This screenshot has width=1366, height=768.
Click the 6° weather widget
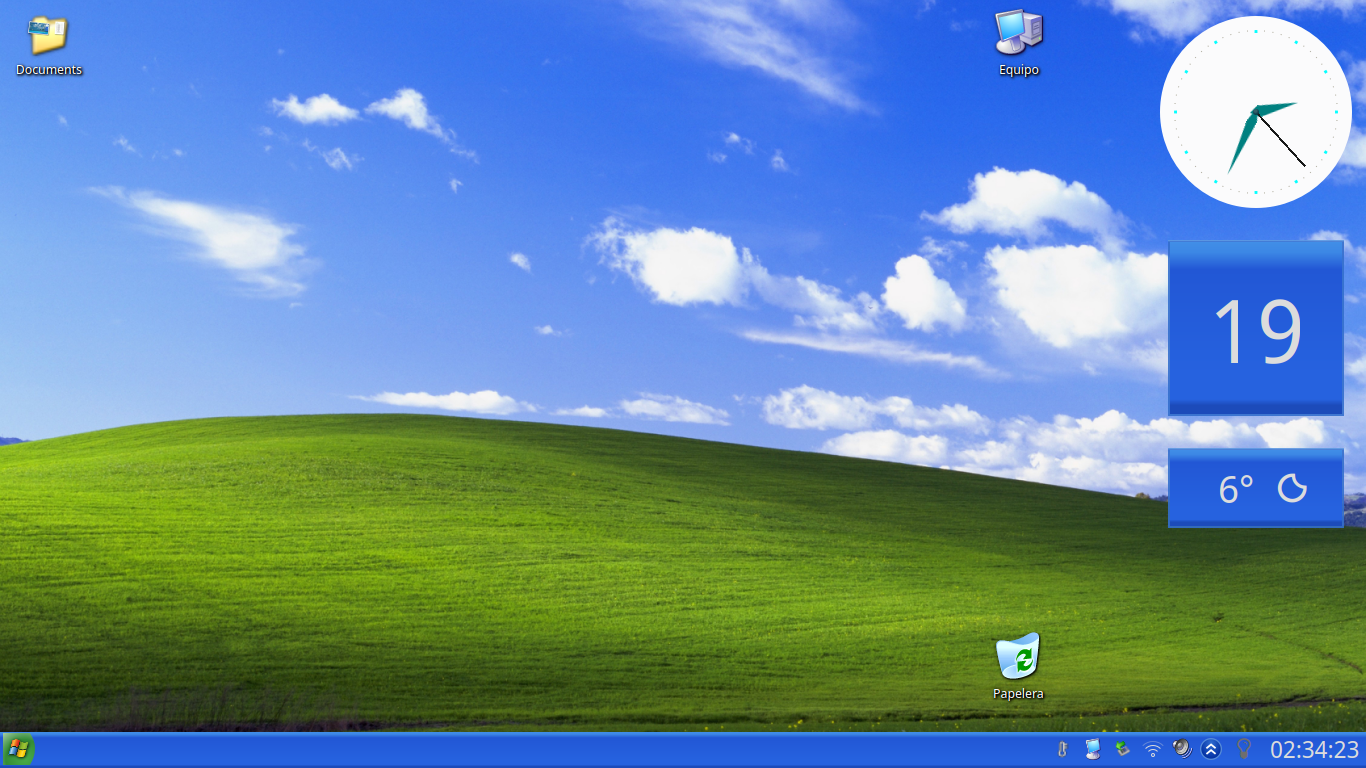point(1256,488)
